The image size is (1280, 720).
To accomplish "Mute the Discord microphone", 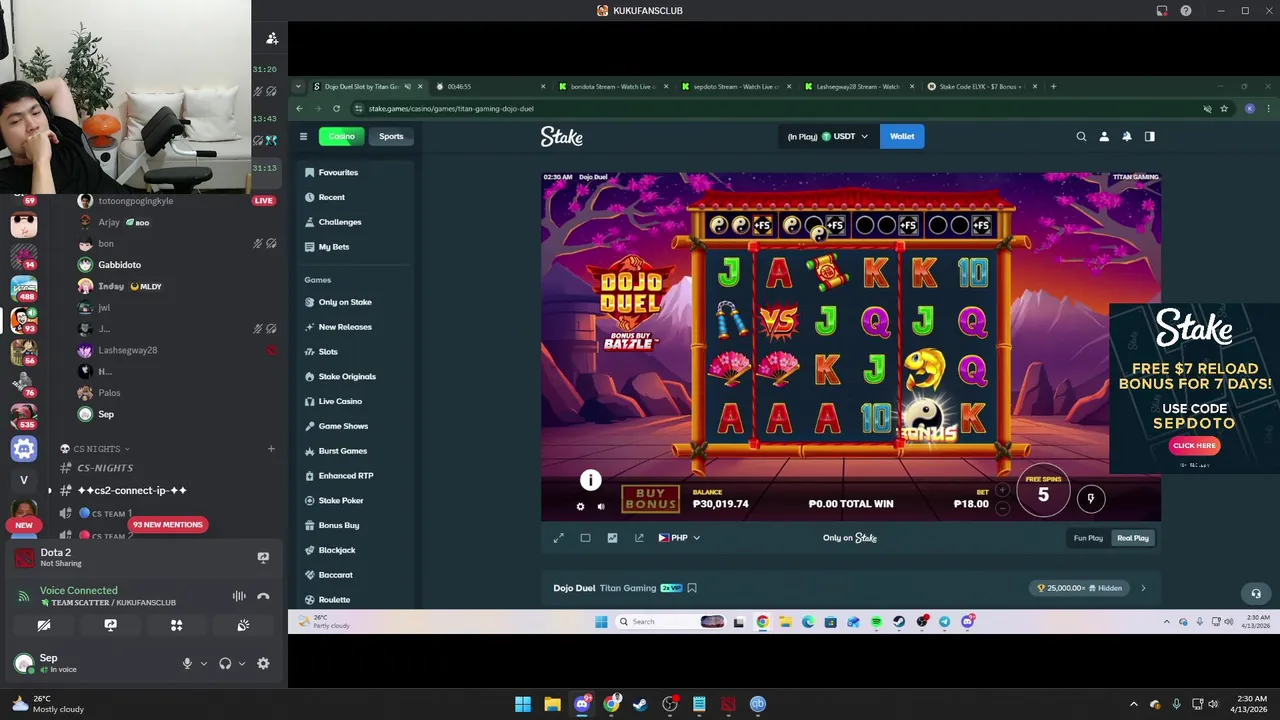I will 187,663.
